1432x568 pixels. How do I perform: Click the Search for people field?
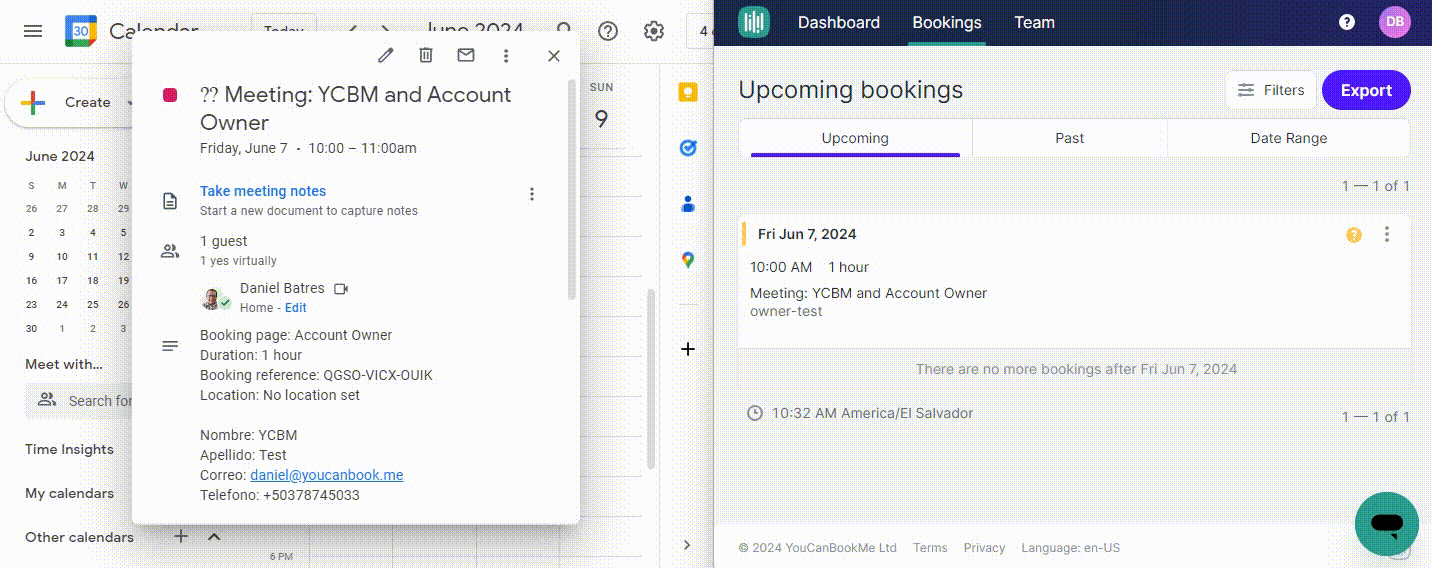(80, 400)
